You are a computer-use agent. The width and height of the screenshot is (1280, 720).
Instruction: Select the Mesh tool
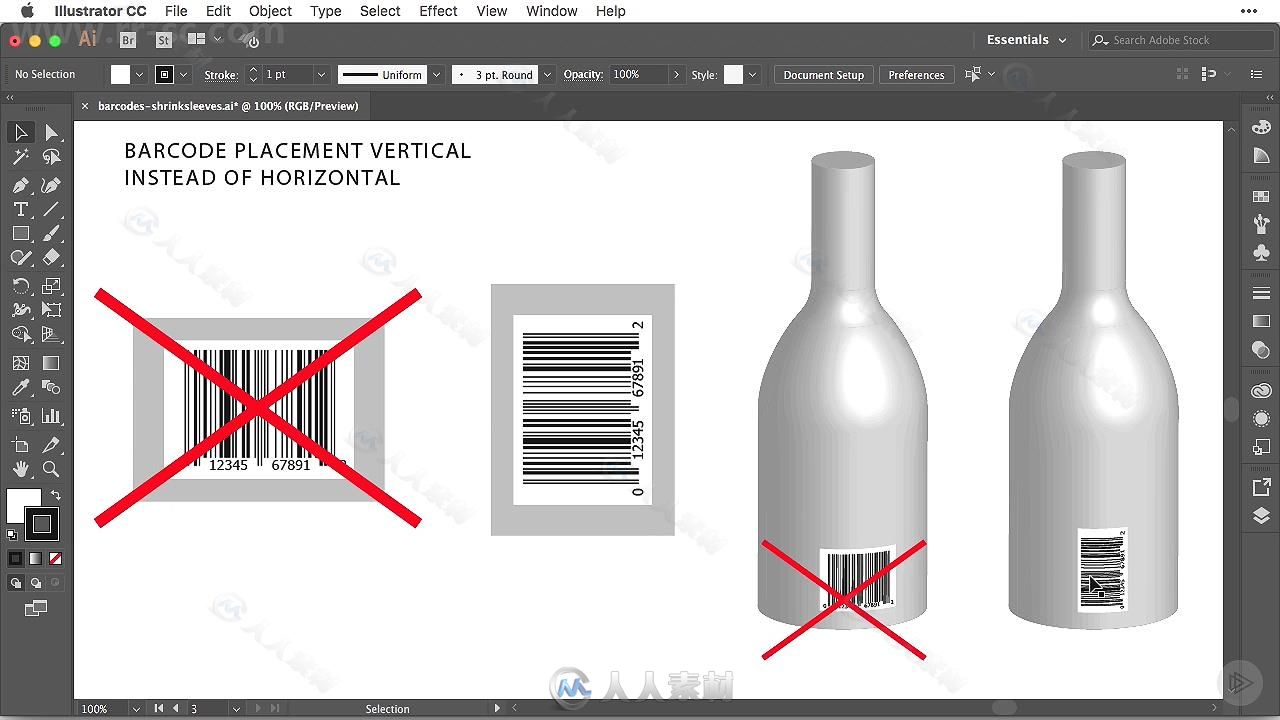pyautogui.click(x=20, y=363)
